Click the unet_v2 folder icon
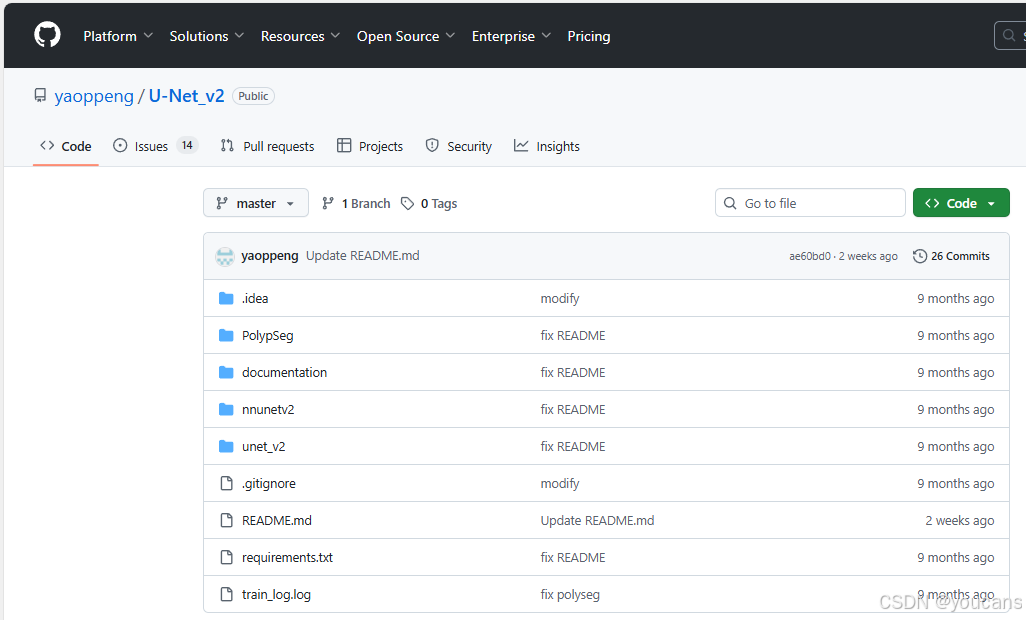This screenshot has height=620, width=1026. click(x=226, y=447)
